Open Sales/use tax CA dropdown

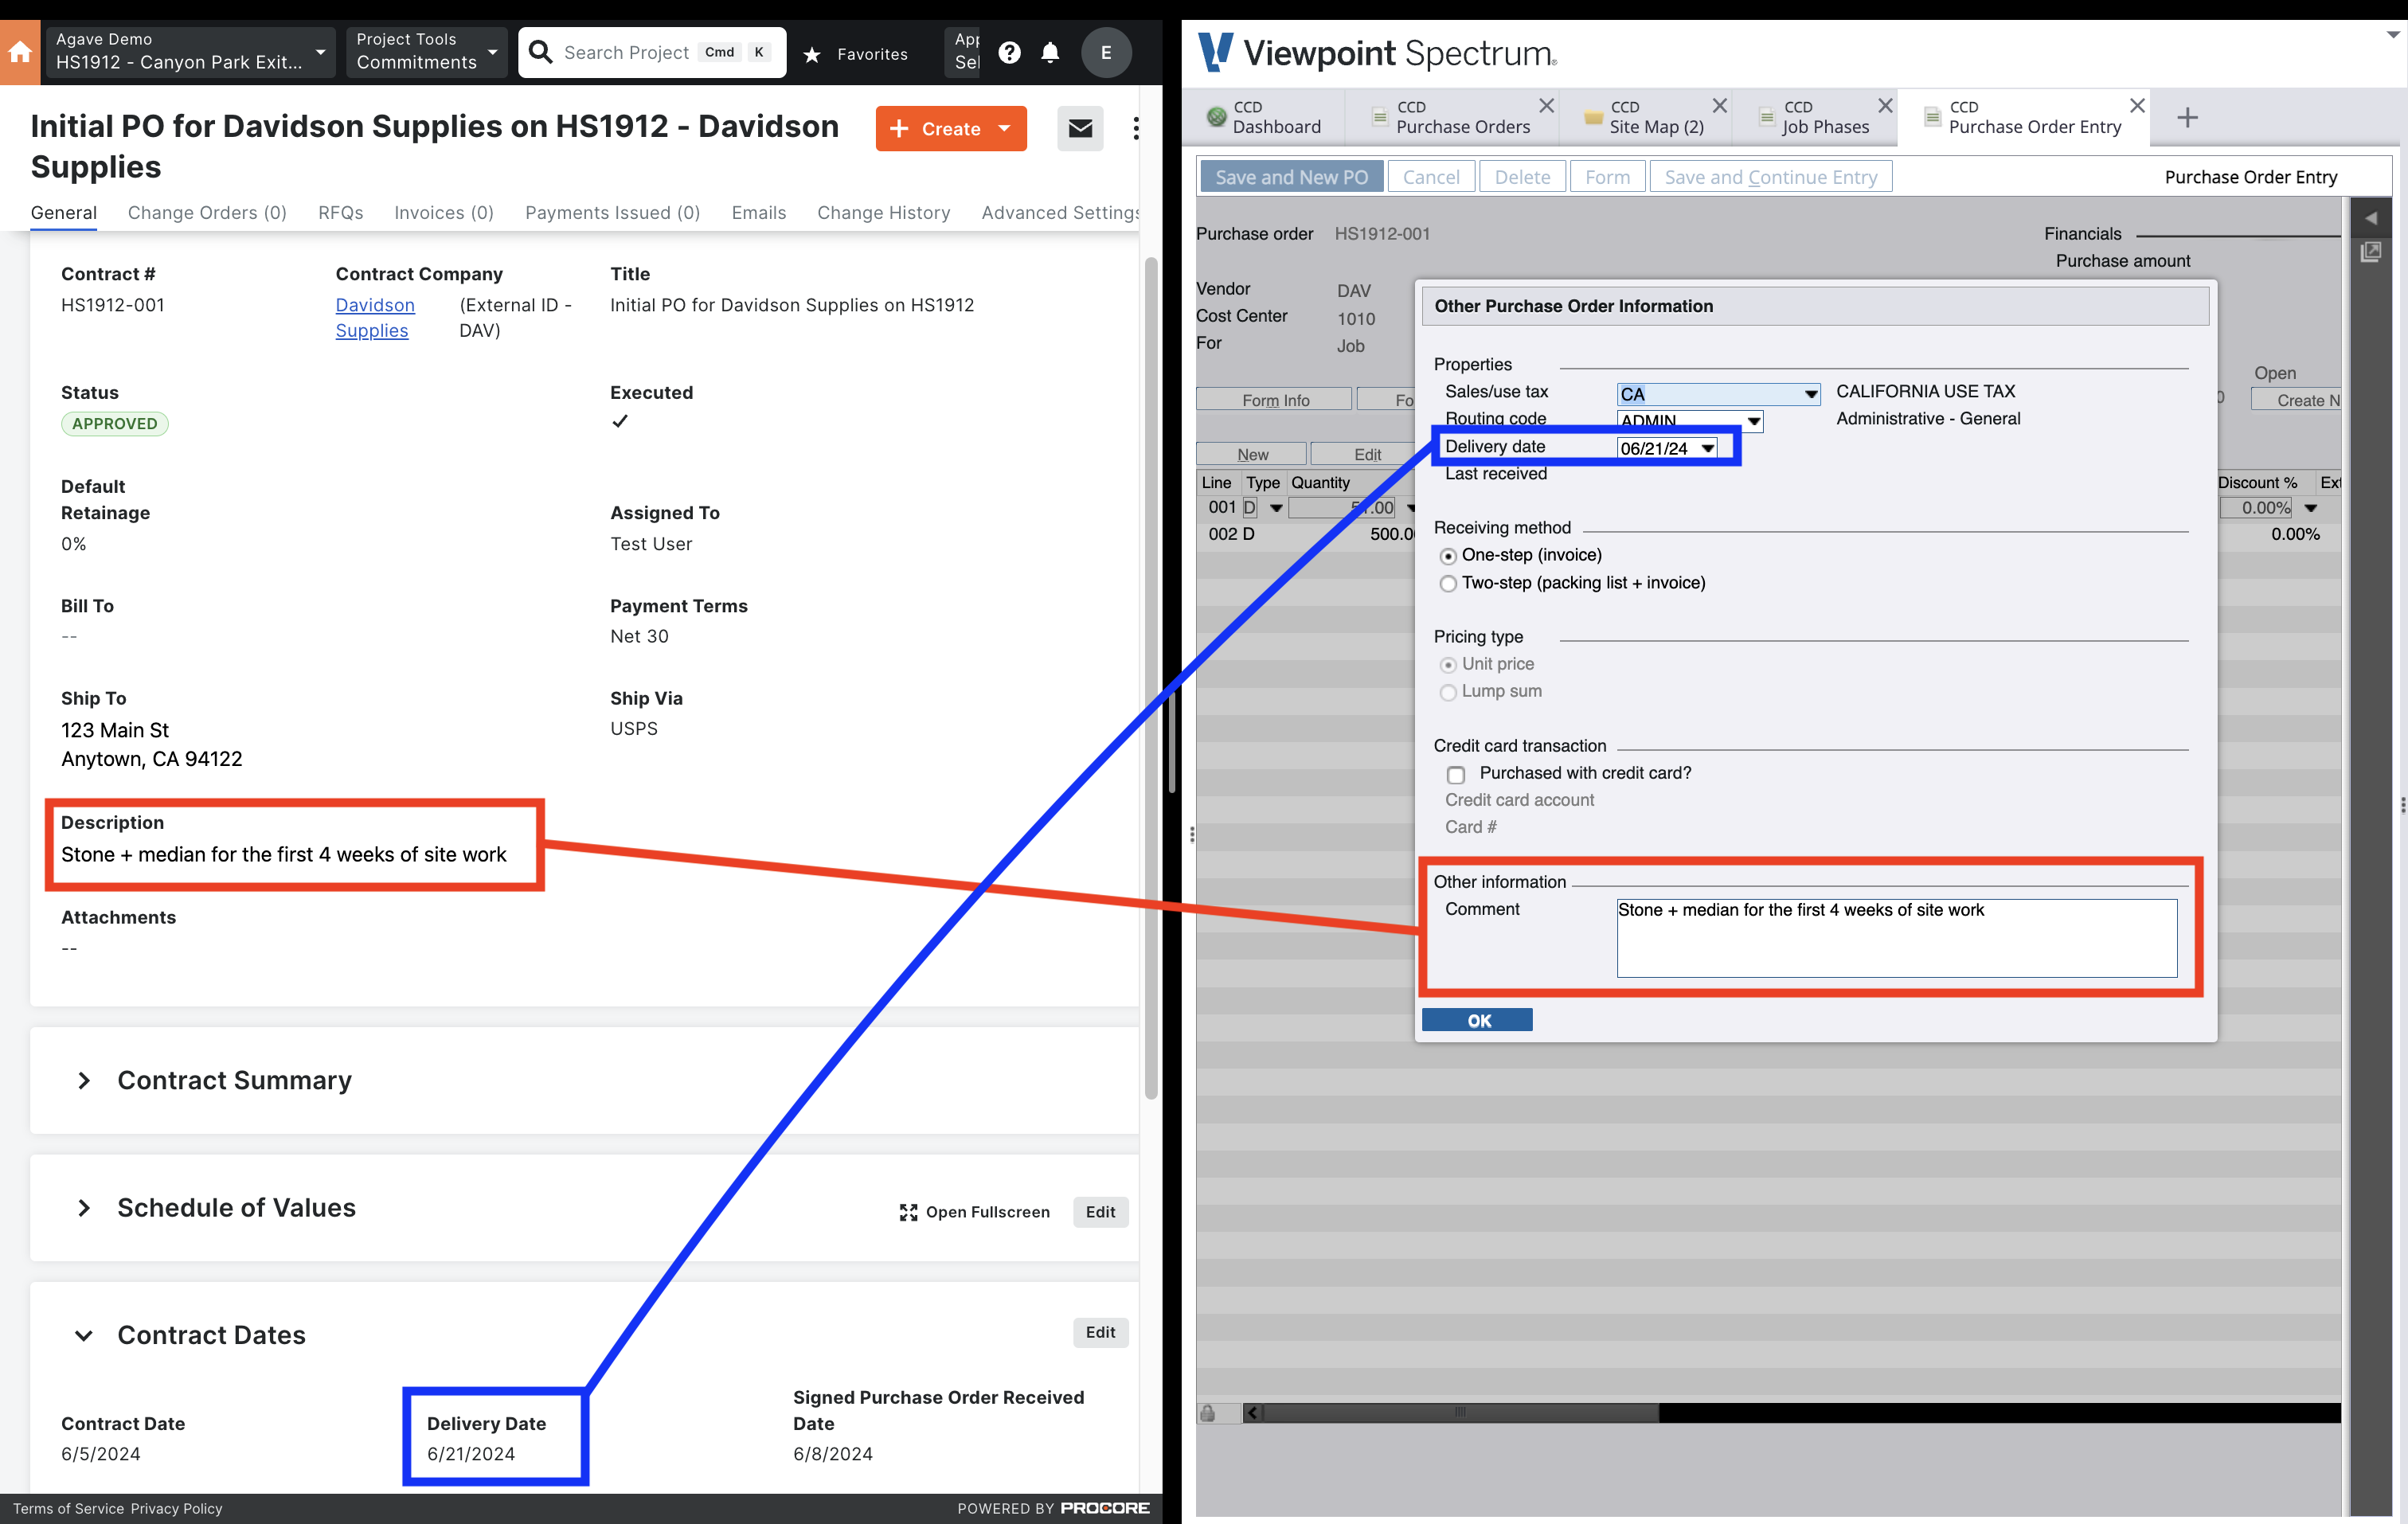pyautogui.click(x=1810, y=395)
